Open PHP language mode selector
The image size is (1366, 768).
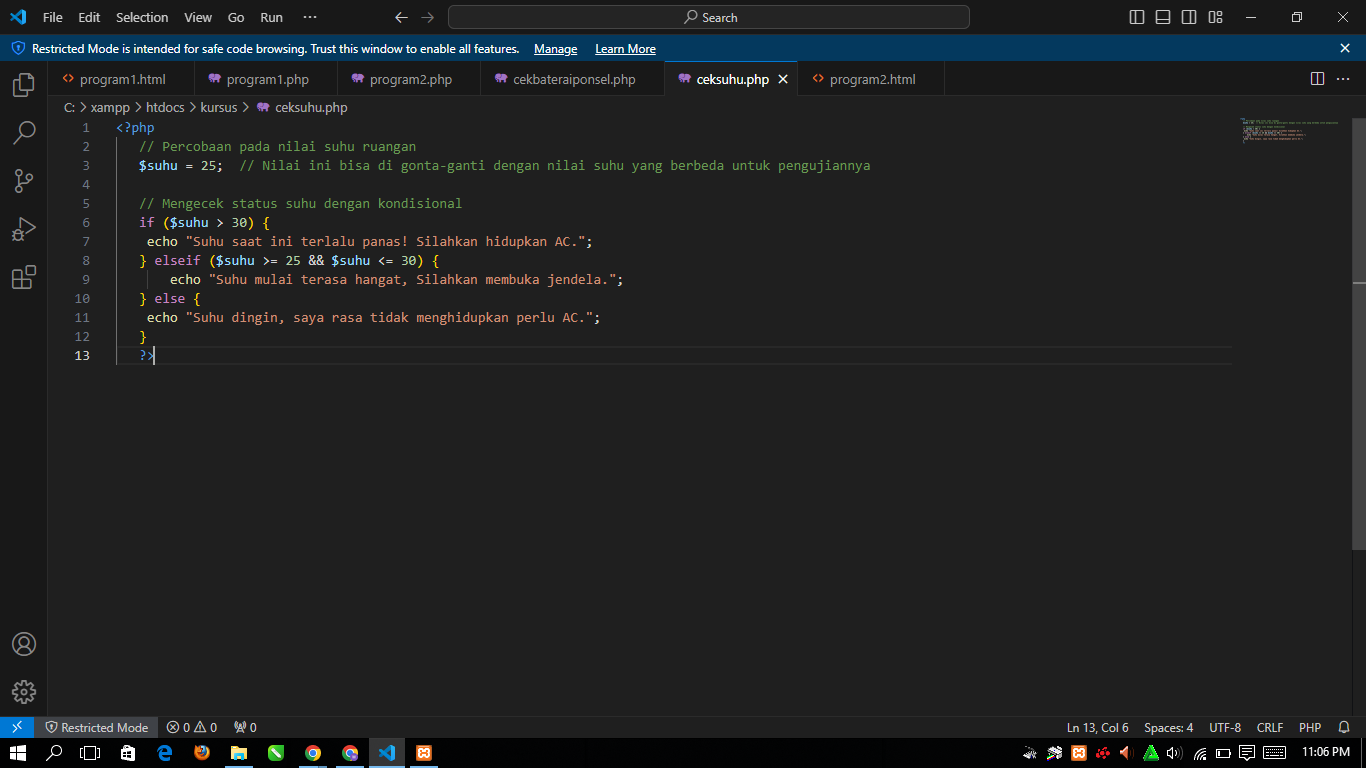tap(1309, 727)
